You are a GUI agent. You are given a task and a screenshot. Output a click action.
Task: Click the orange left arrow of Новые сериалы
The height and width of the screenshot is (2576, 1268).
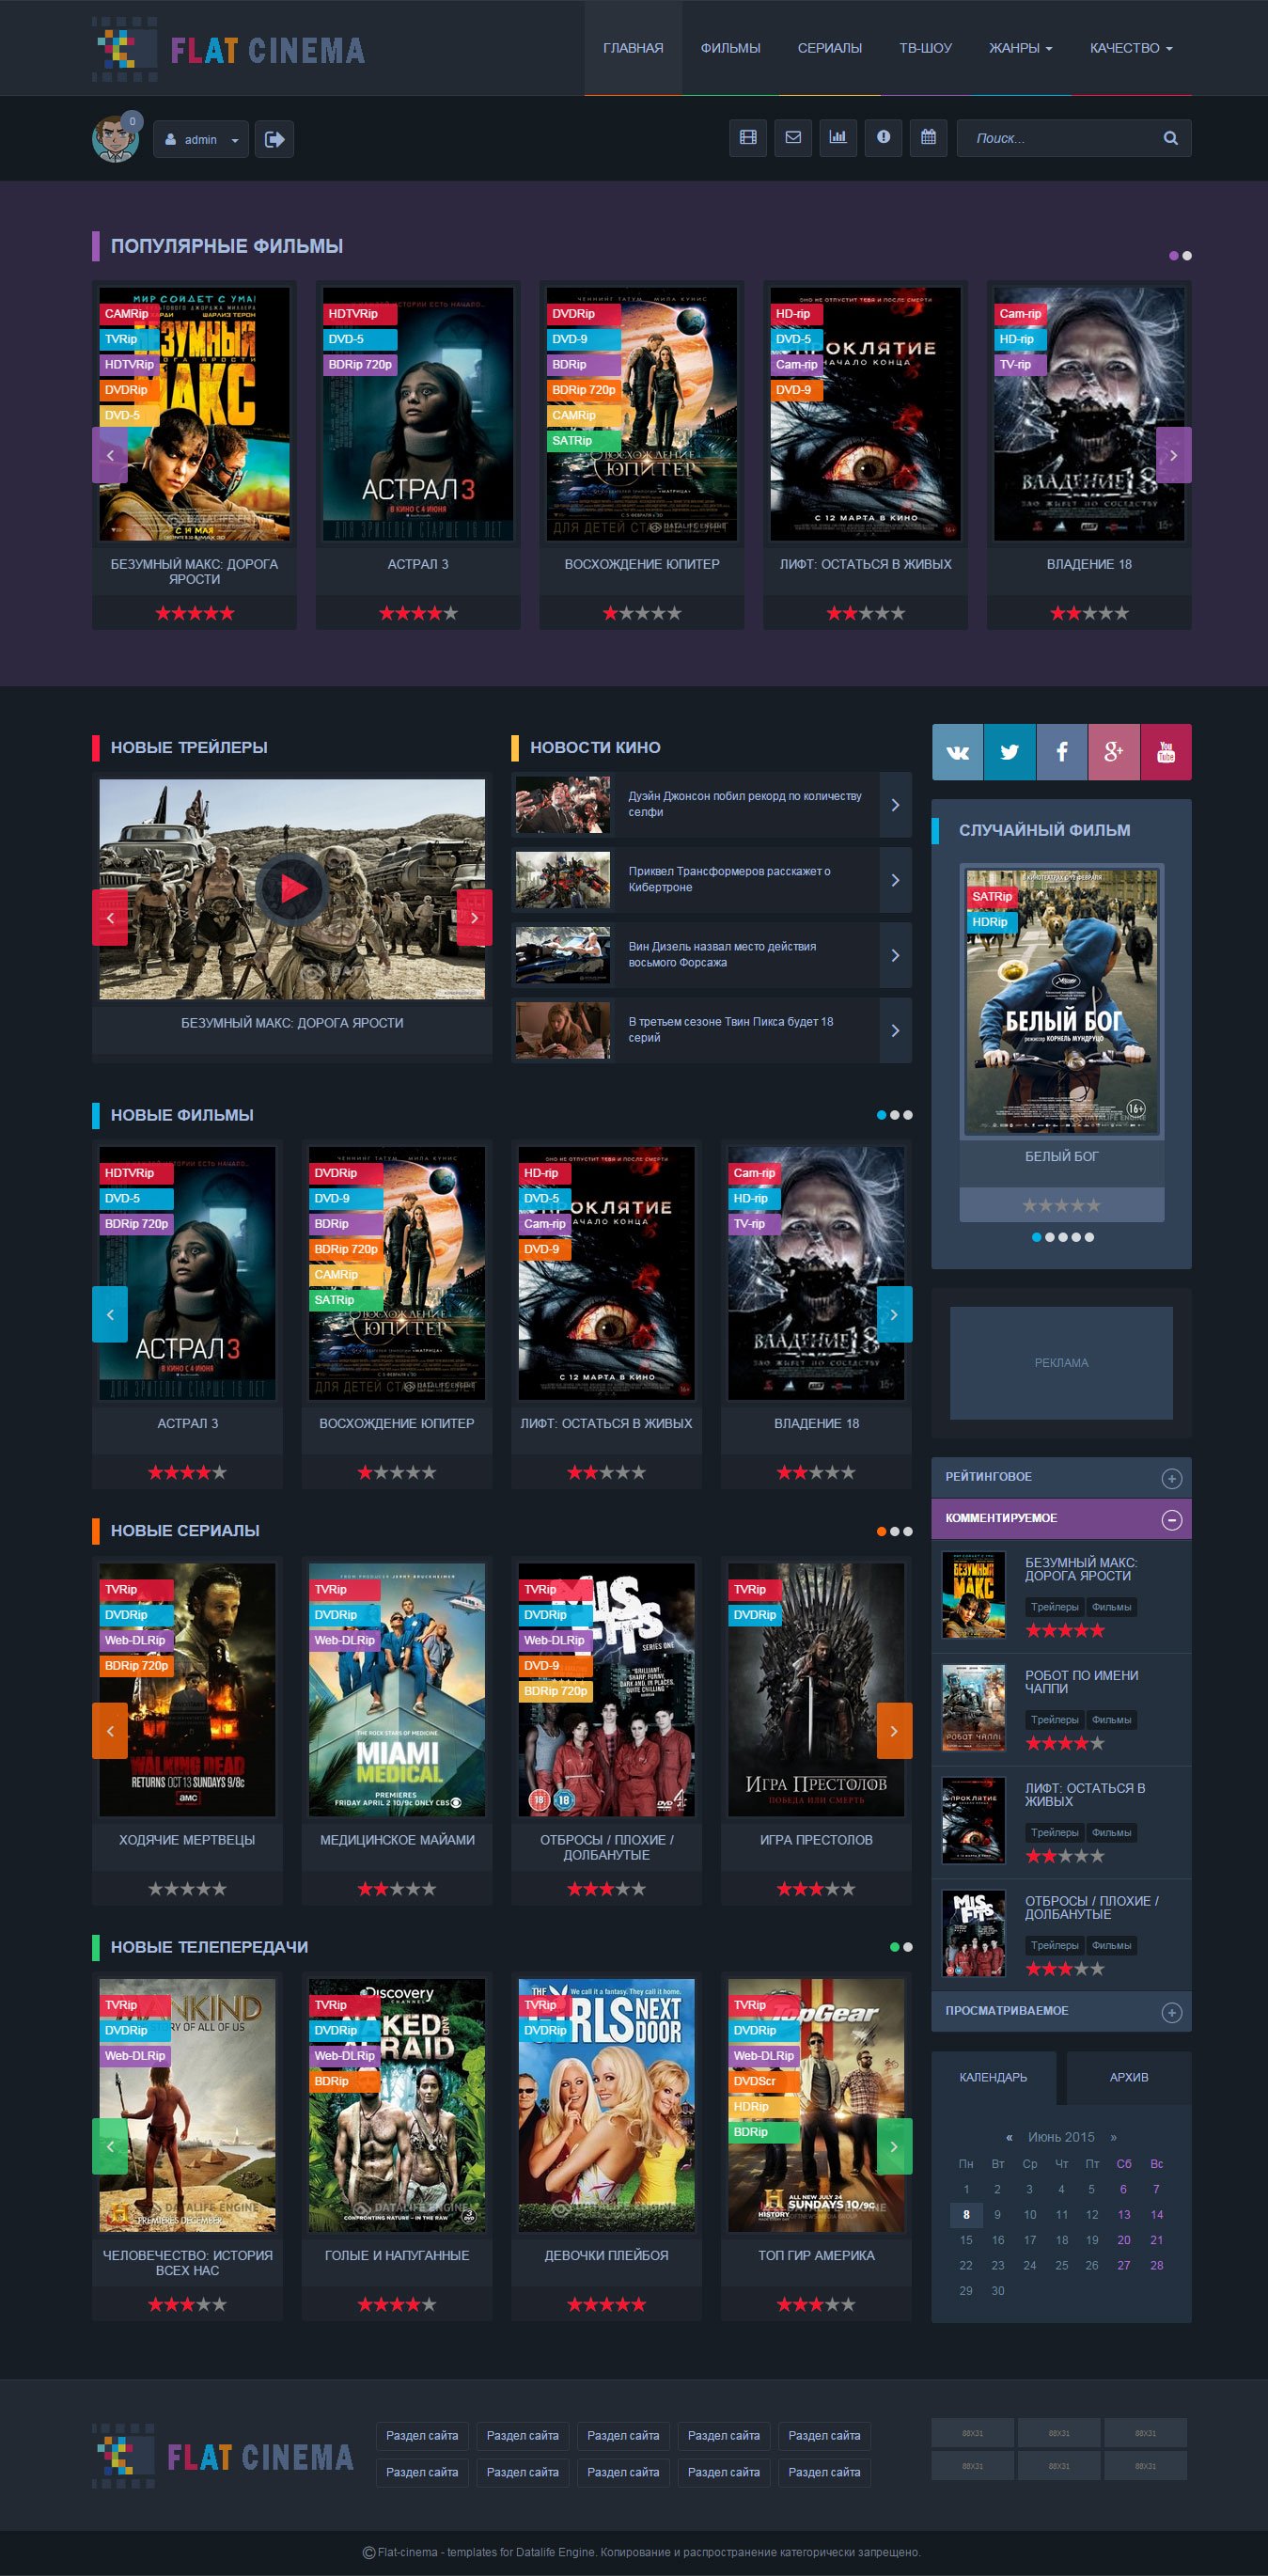(x=110, y=1730)
